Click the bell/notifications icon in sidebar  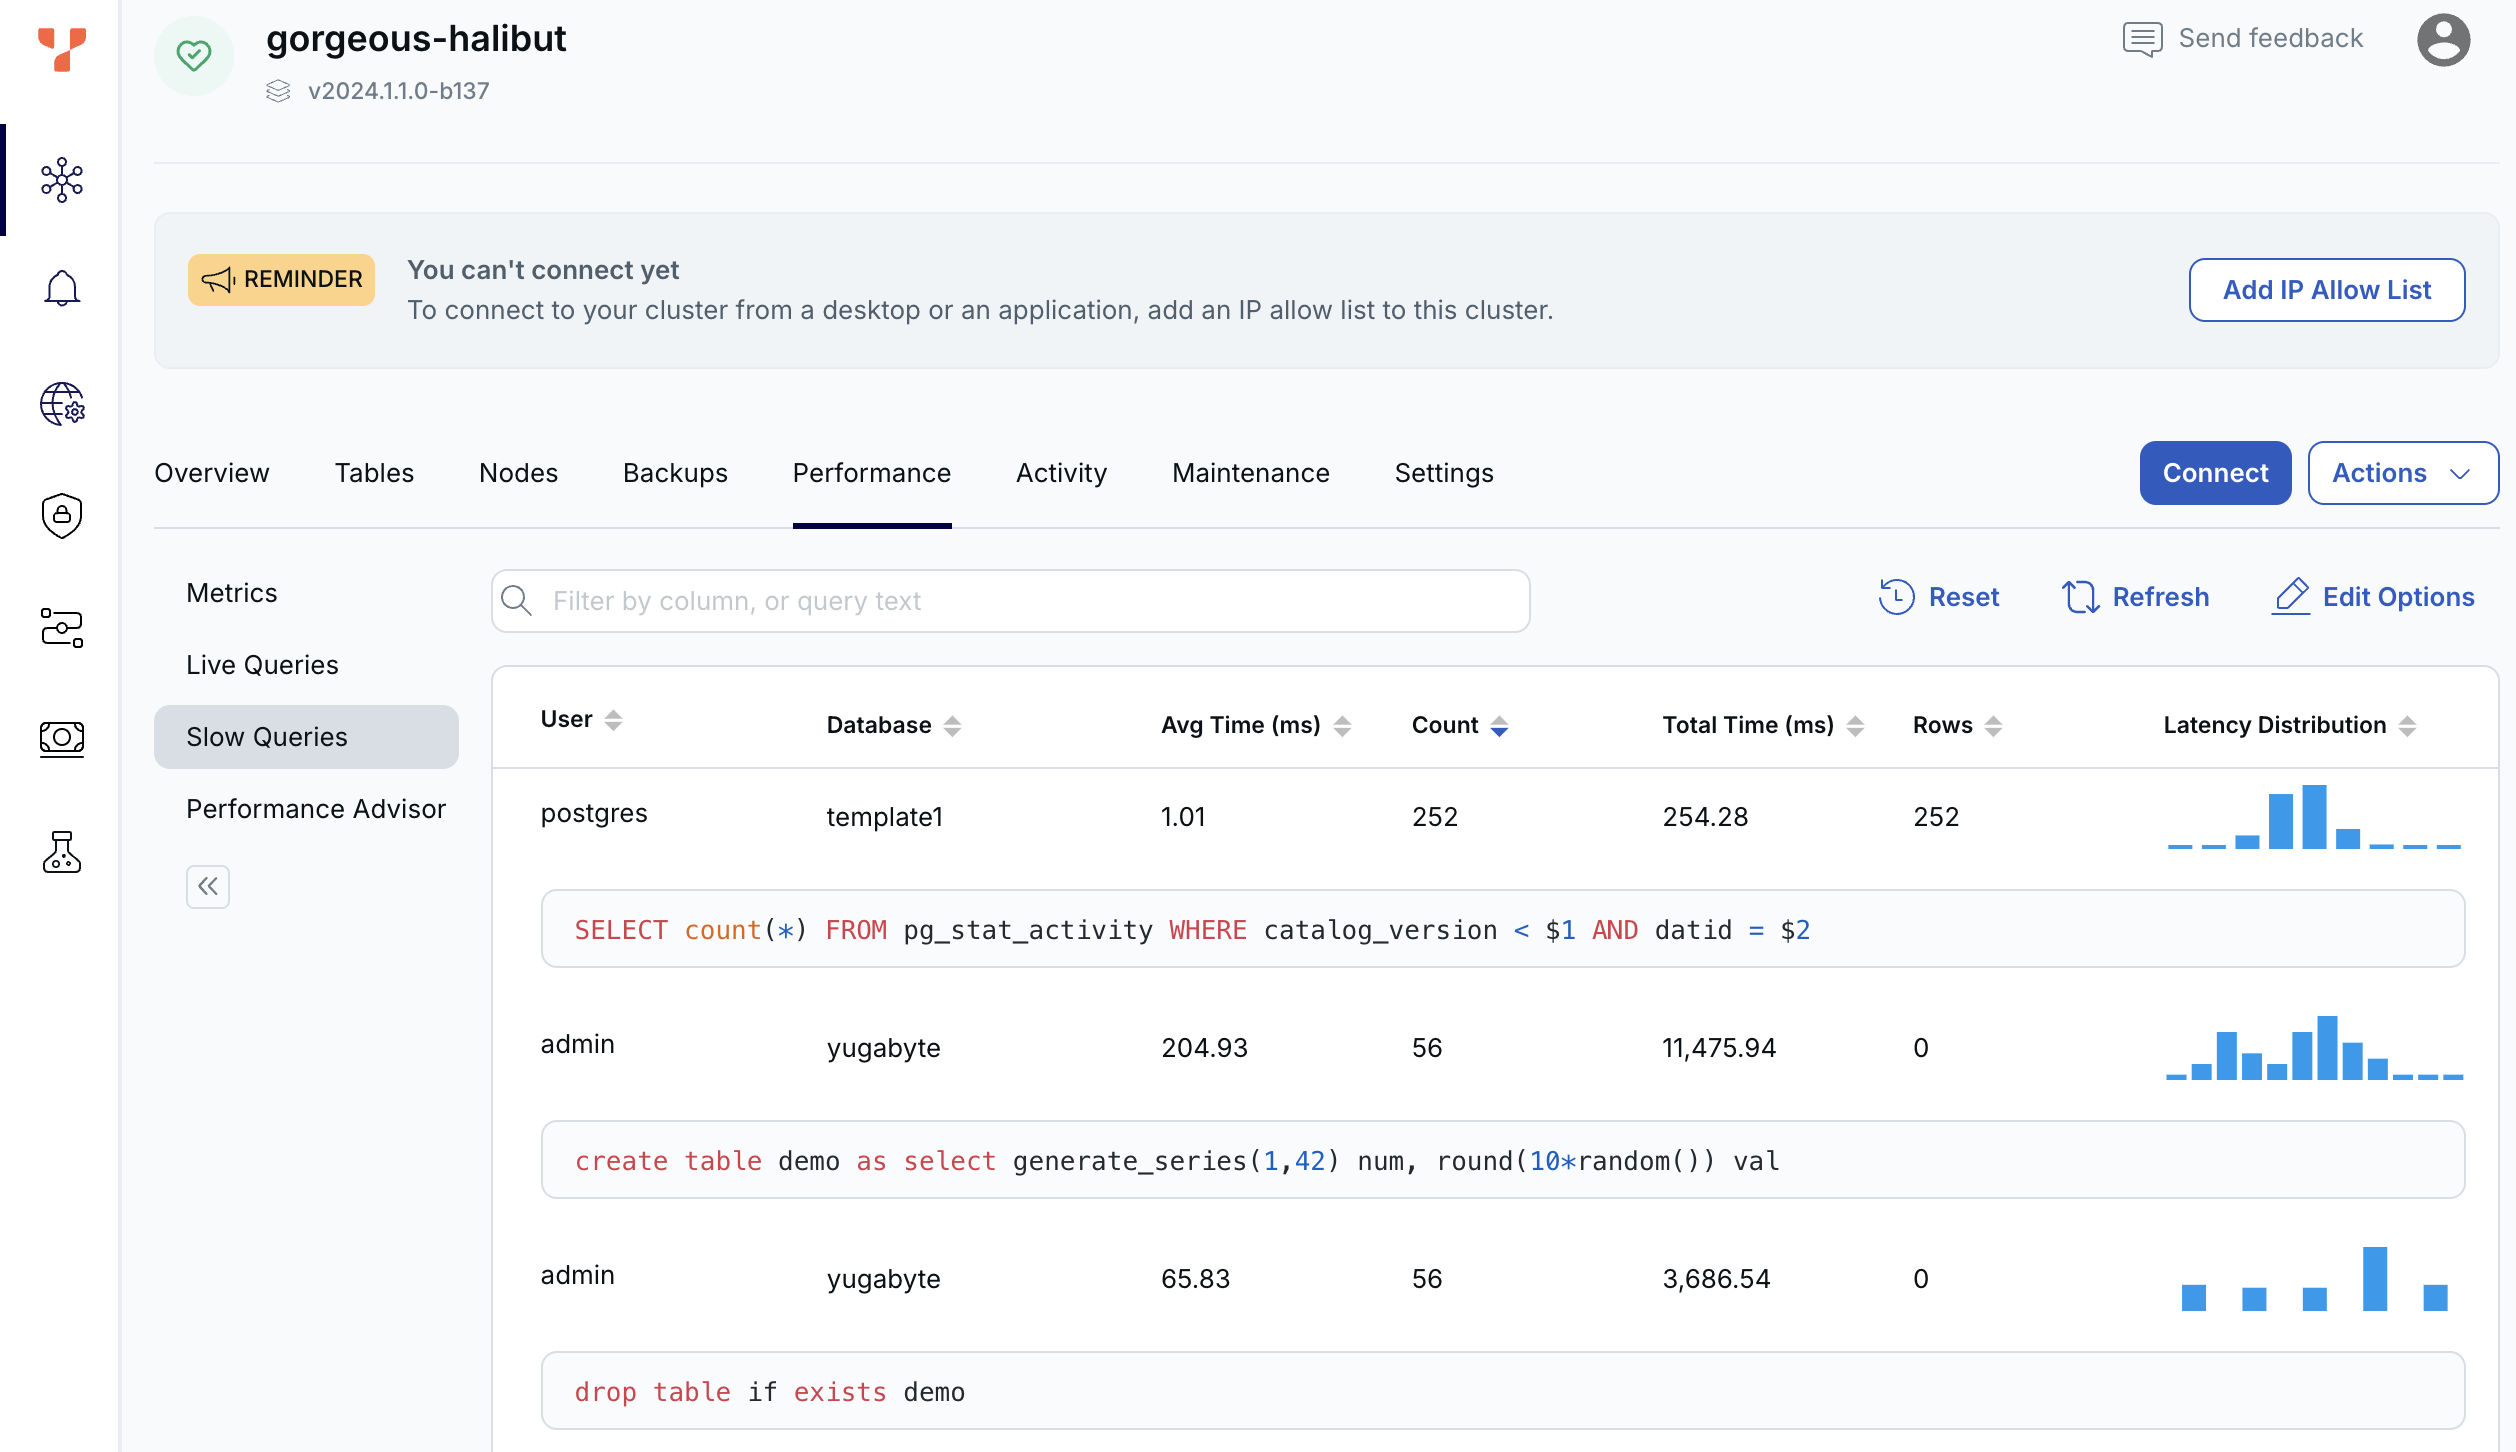tap(60, 289)
